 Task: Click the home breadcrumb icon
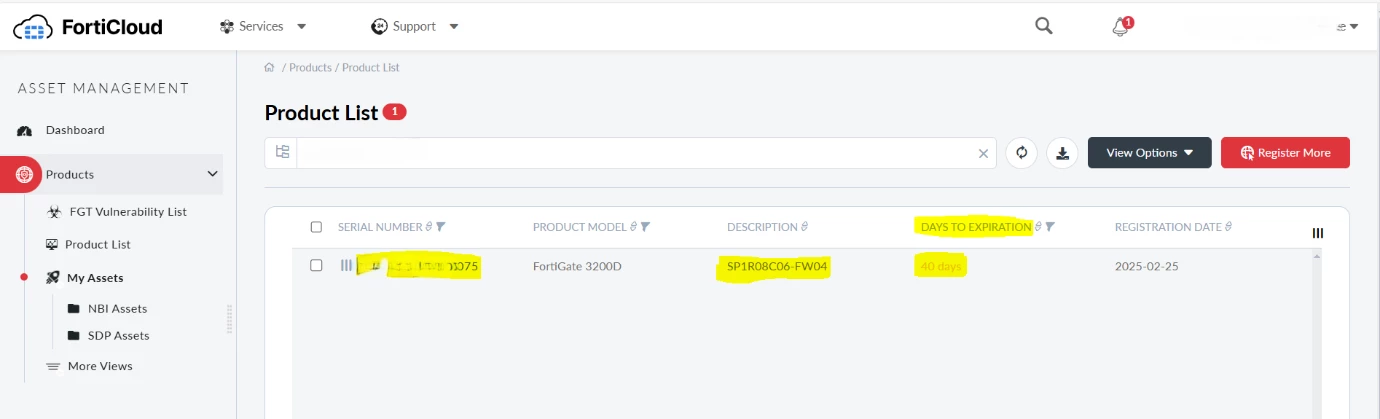pyautogui.click(x=269, y=67)
